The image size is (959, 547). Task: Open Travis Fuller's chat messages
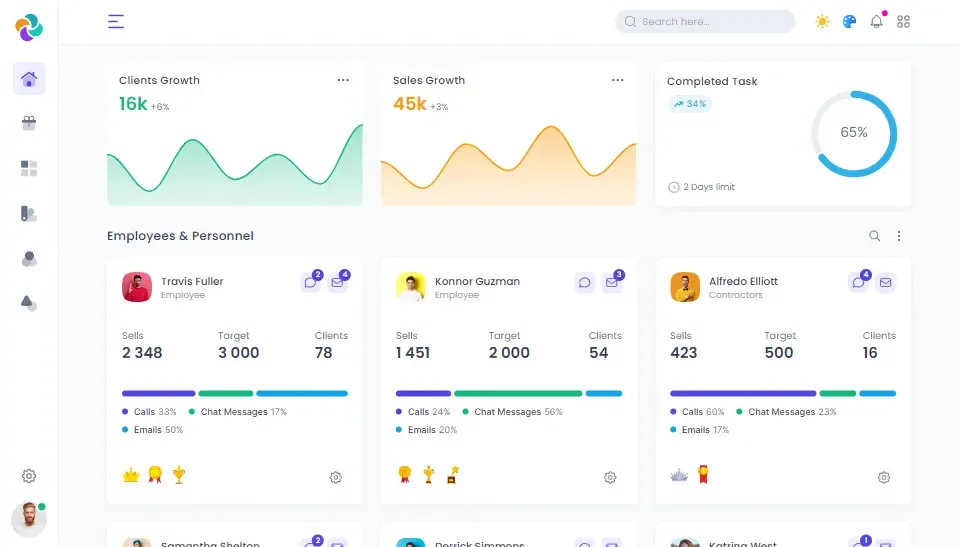coord(311,282)
